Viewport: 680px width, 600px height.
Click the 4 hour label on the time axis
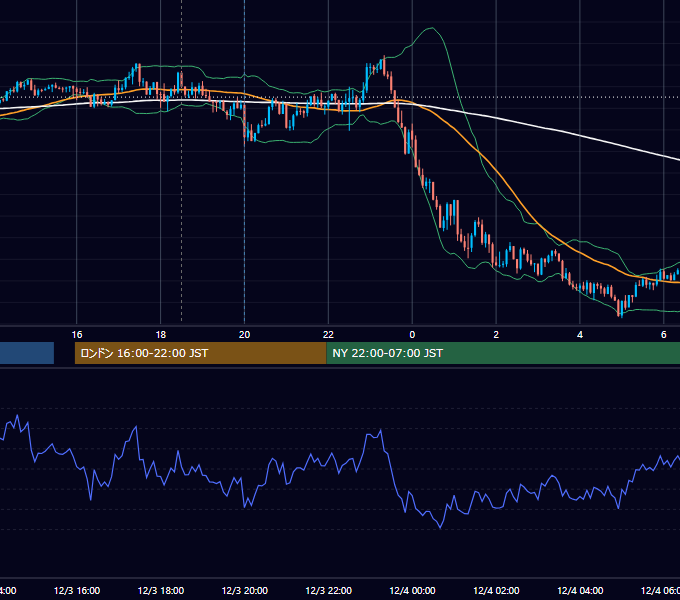pos(580,335)
